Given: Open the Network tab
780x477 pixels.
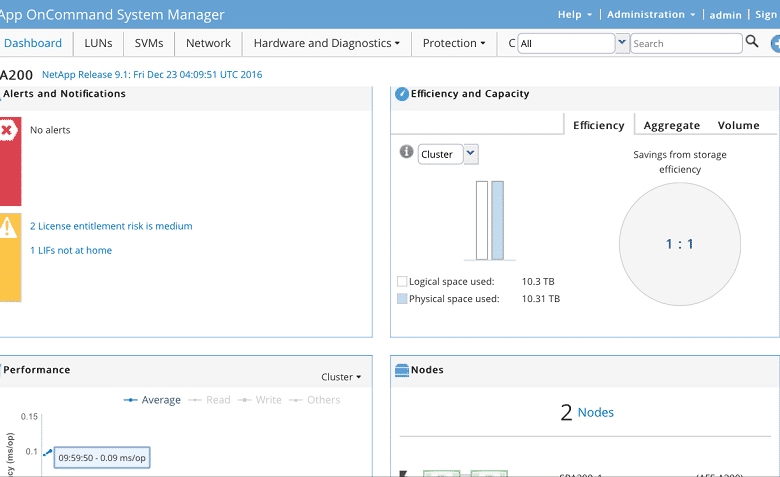Looking at the screenshot, I should (208, 43).
